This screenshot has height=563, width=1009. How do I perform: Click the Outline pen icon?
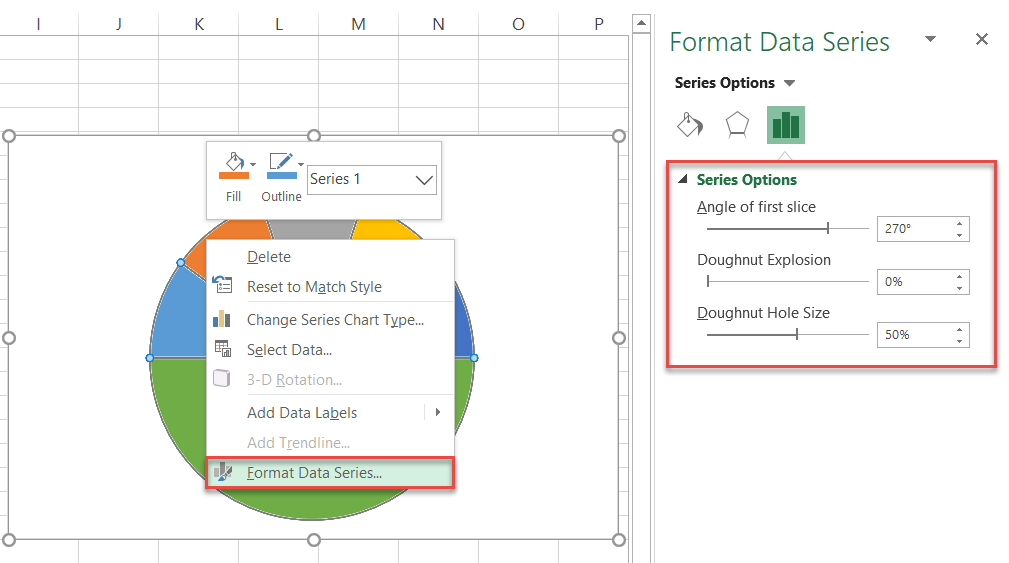(280, 163)
